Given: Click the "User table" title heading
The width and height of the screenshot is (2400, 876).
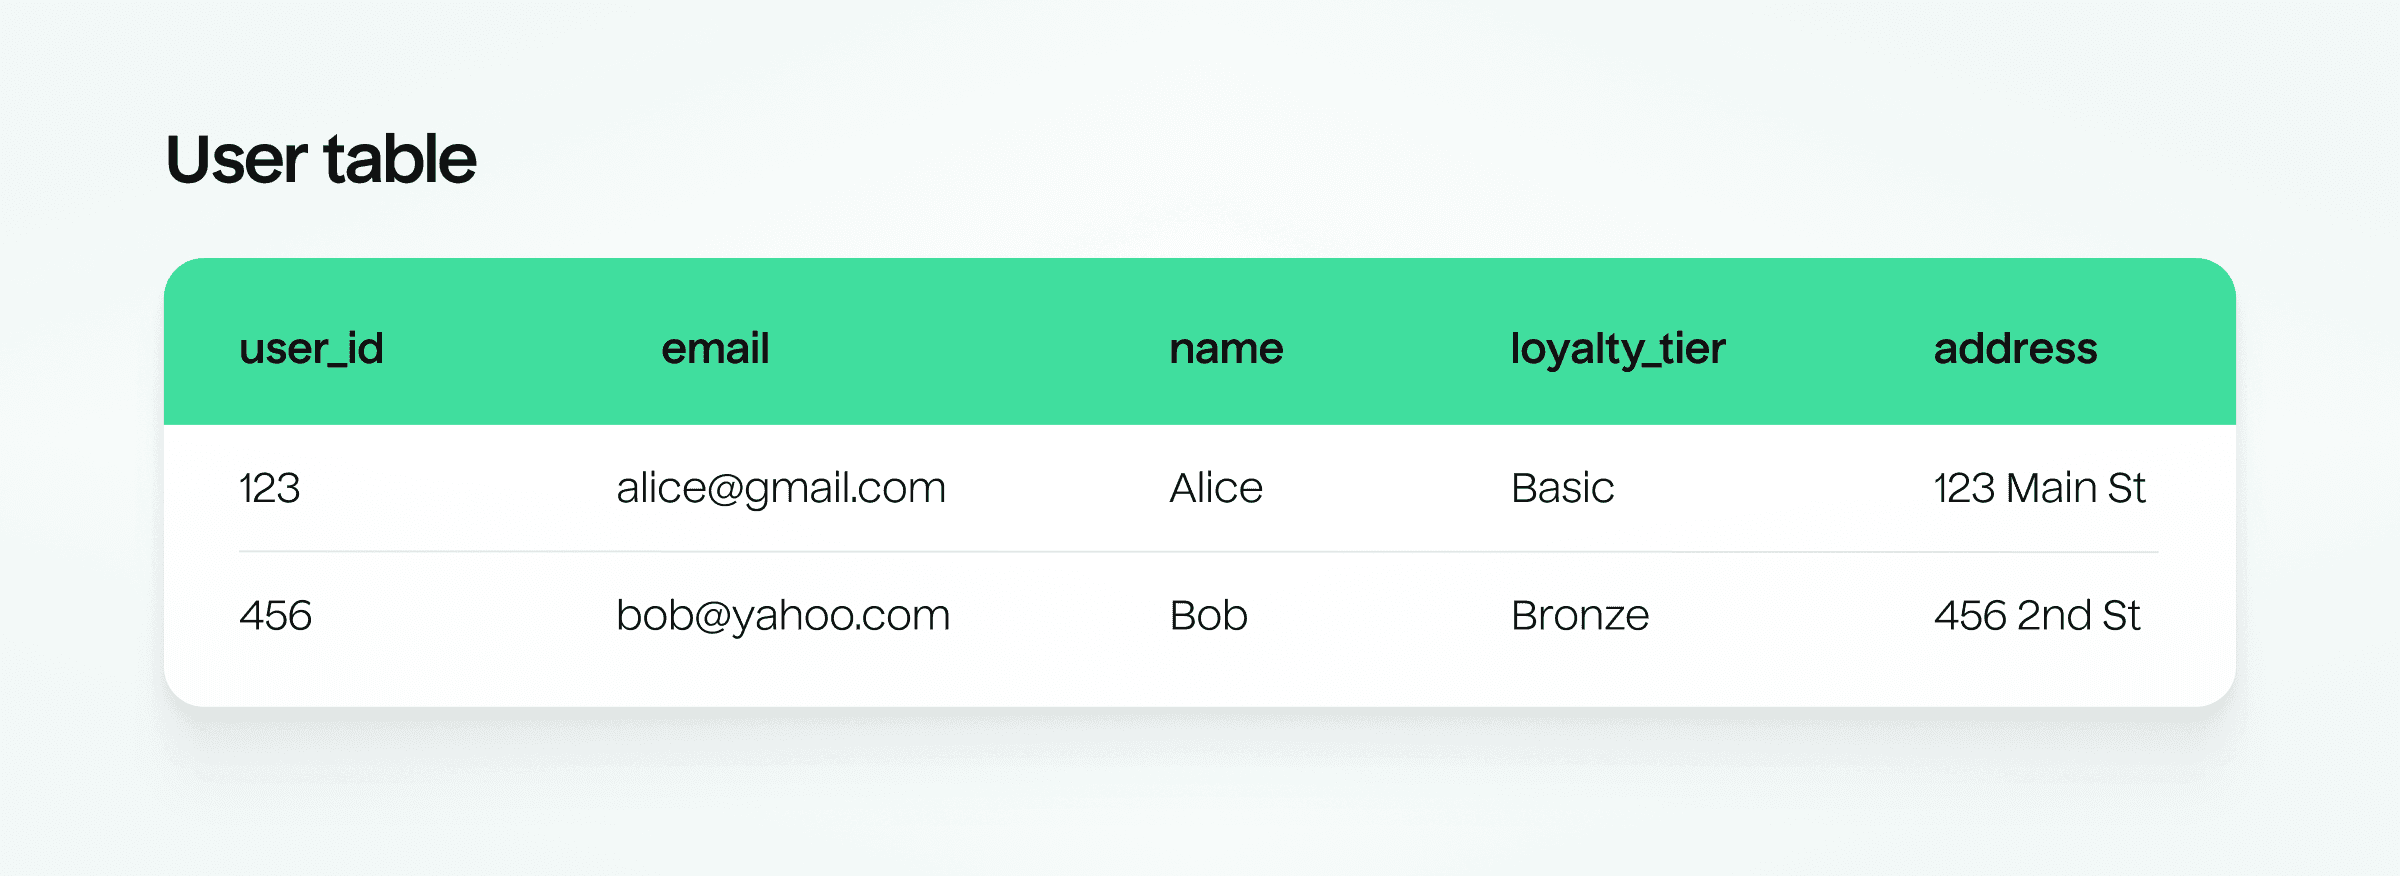Looking at the screenshot, I should pos(321,159).
